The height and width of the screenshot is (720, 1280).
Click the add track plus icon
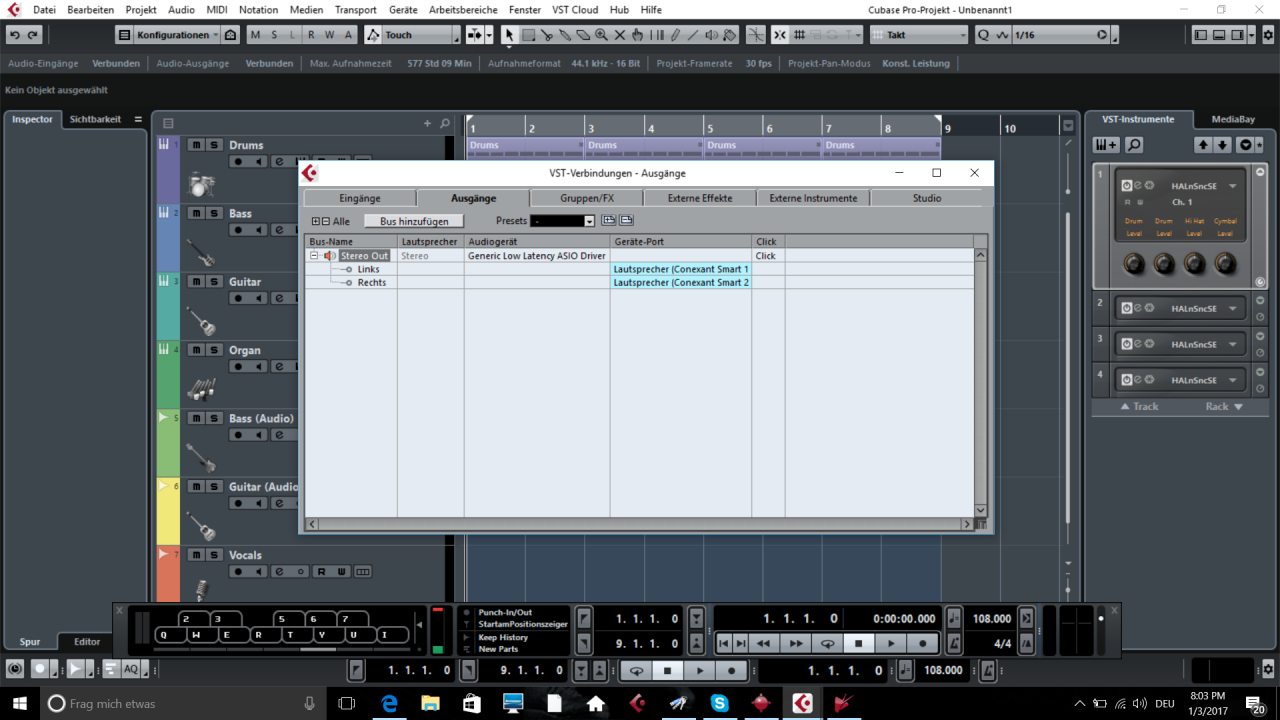[428, 124]
